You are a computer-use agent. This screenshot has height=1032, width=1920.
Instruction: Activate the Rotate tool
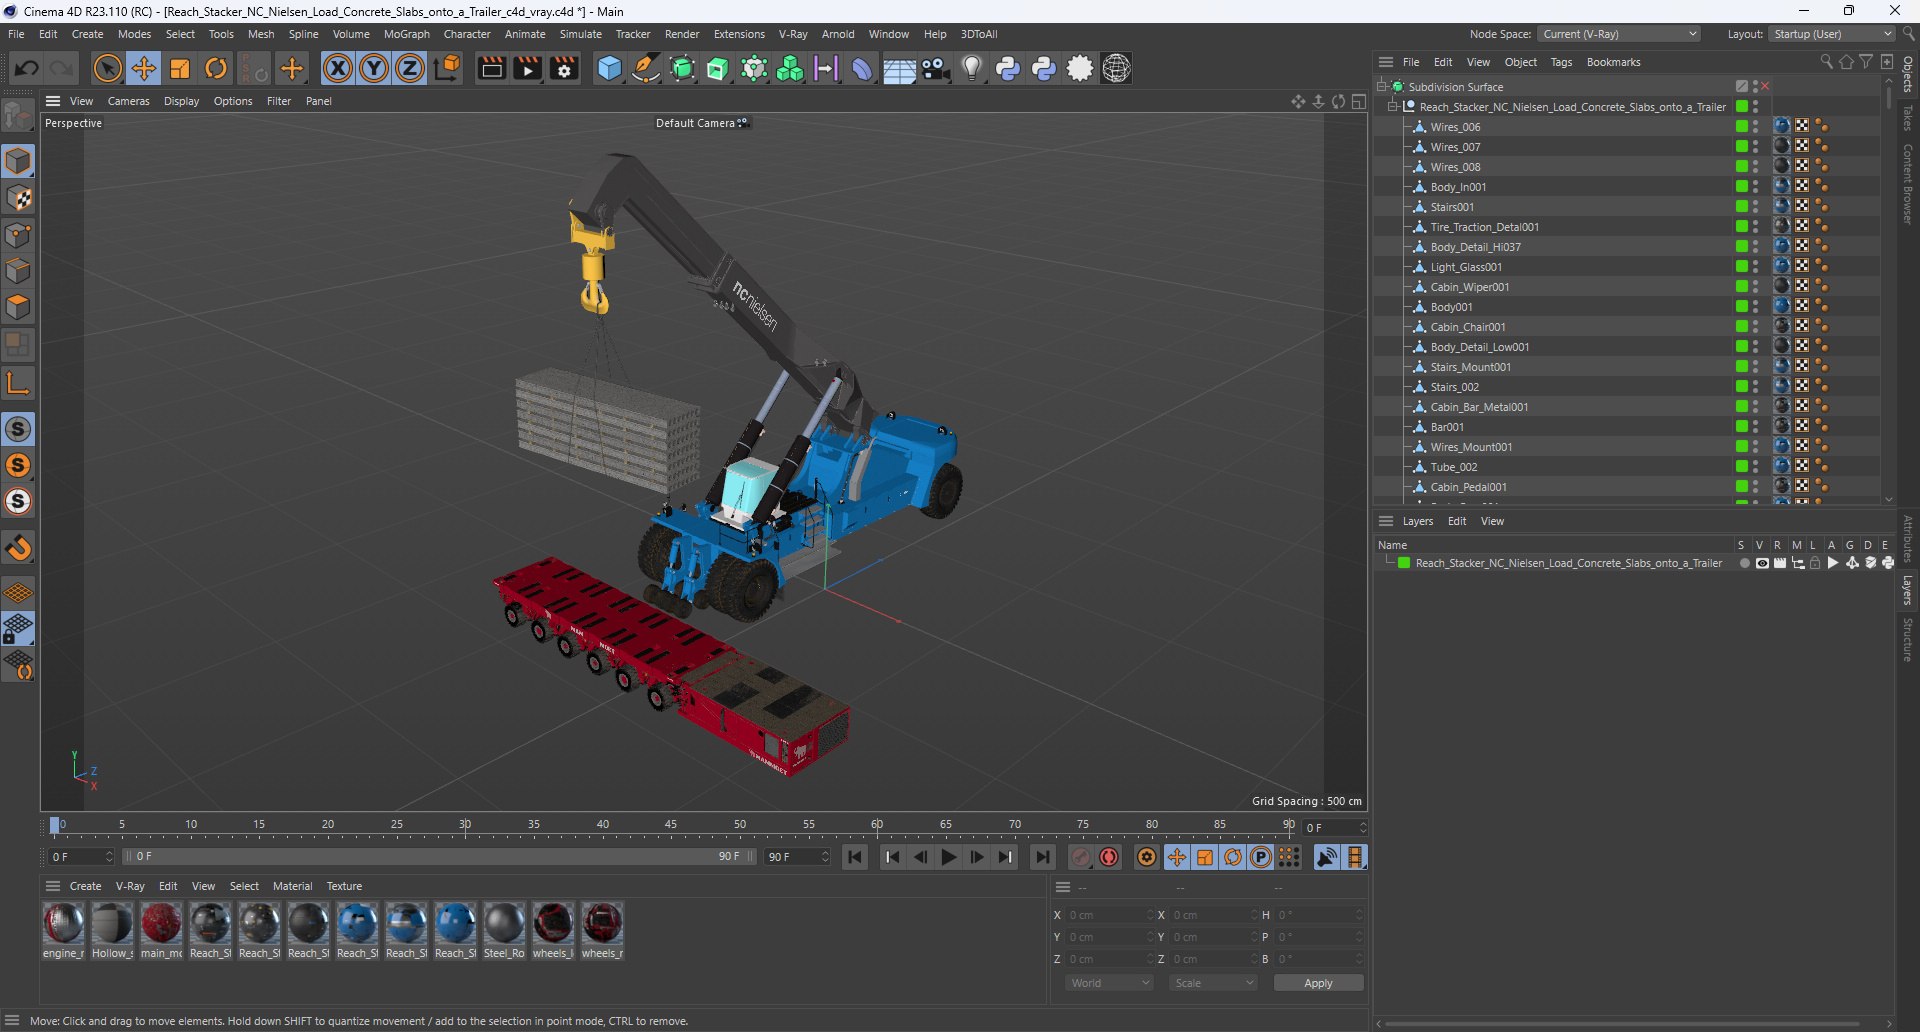click(216, 68)
